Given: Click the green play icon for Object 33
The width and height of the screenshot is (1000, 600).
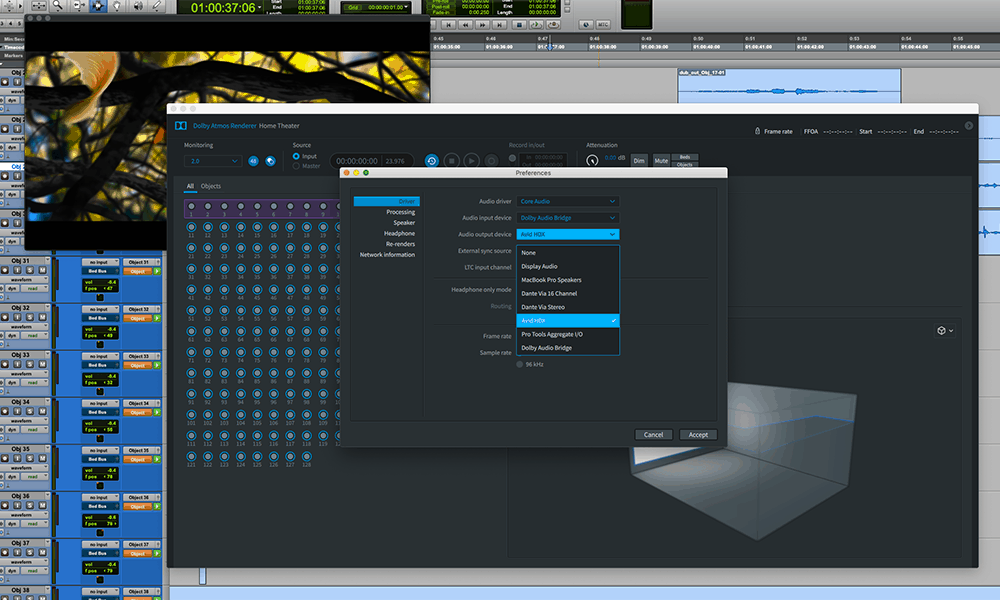Looking at the screenshot, I should 157,365.
